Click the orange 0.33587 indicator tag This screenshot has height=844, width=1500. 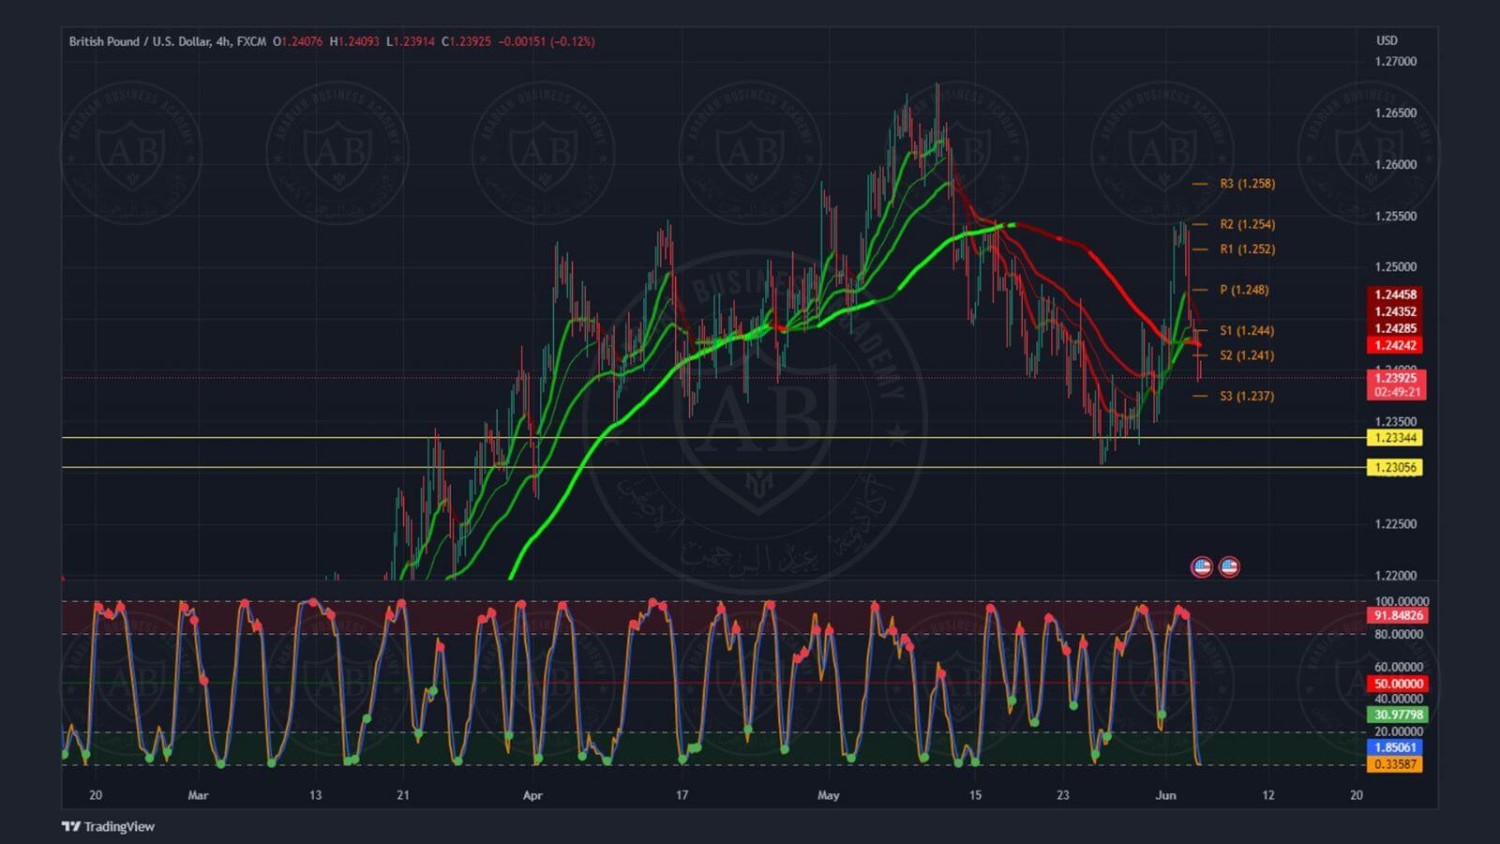[x=1395, y=764]
